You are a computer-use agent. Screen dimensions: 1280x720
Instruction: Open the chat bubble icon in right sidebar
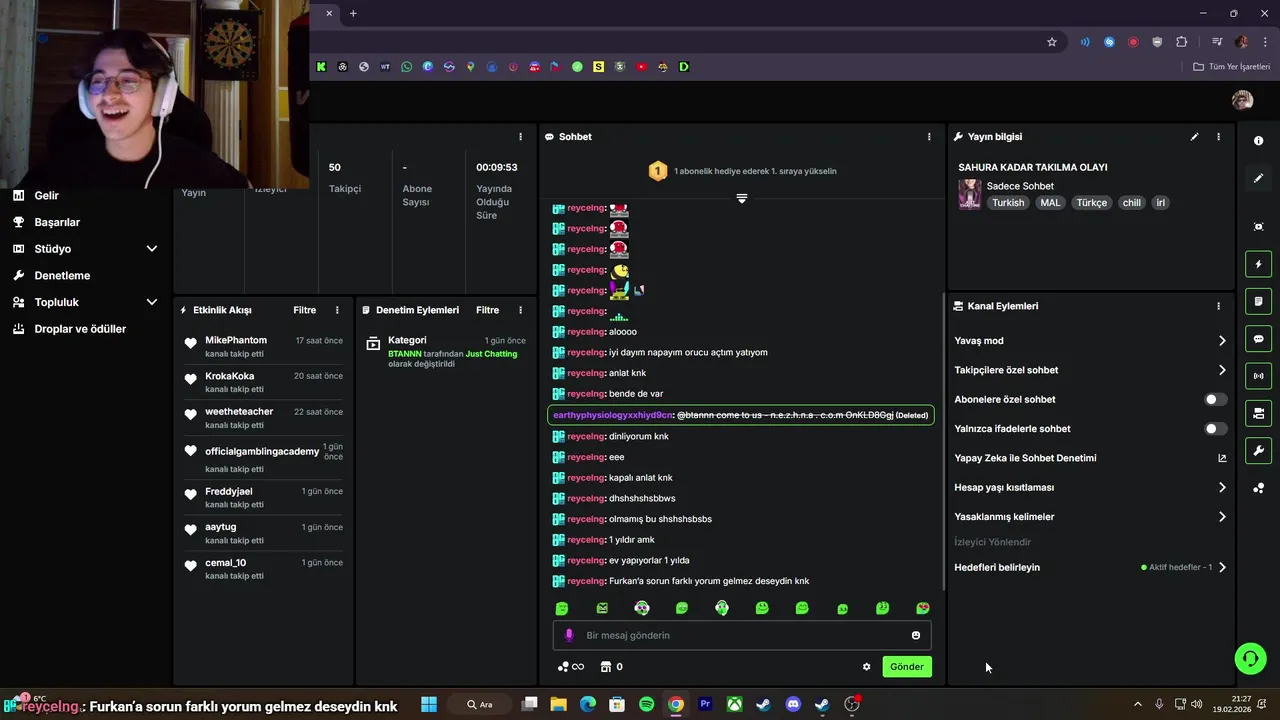(1258, 339)
